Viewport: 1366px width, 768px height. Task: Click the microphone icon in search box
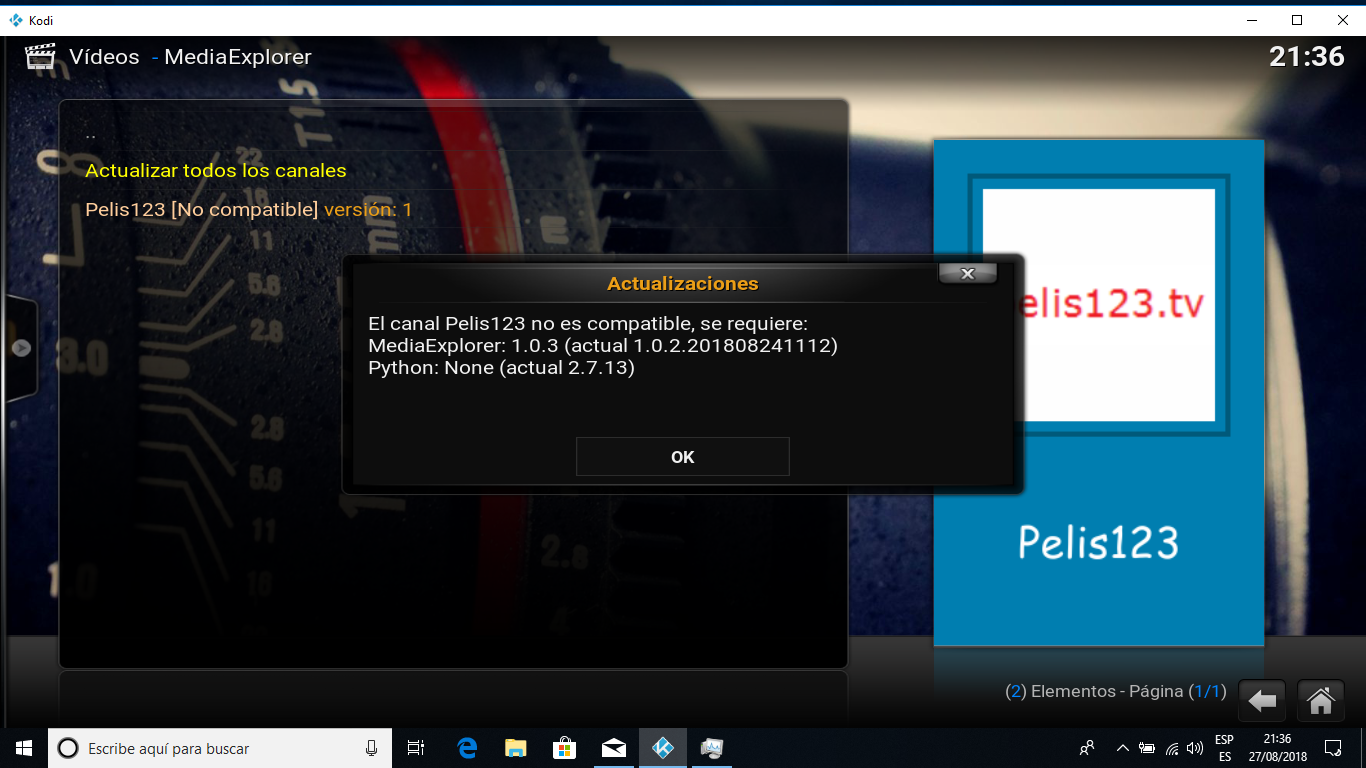371,748
